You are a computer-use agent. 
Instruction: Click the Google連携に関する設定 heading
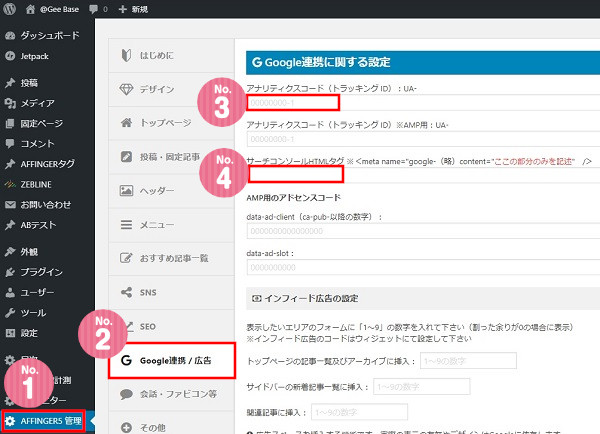click(x=423, y=62)
